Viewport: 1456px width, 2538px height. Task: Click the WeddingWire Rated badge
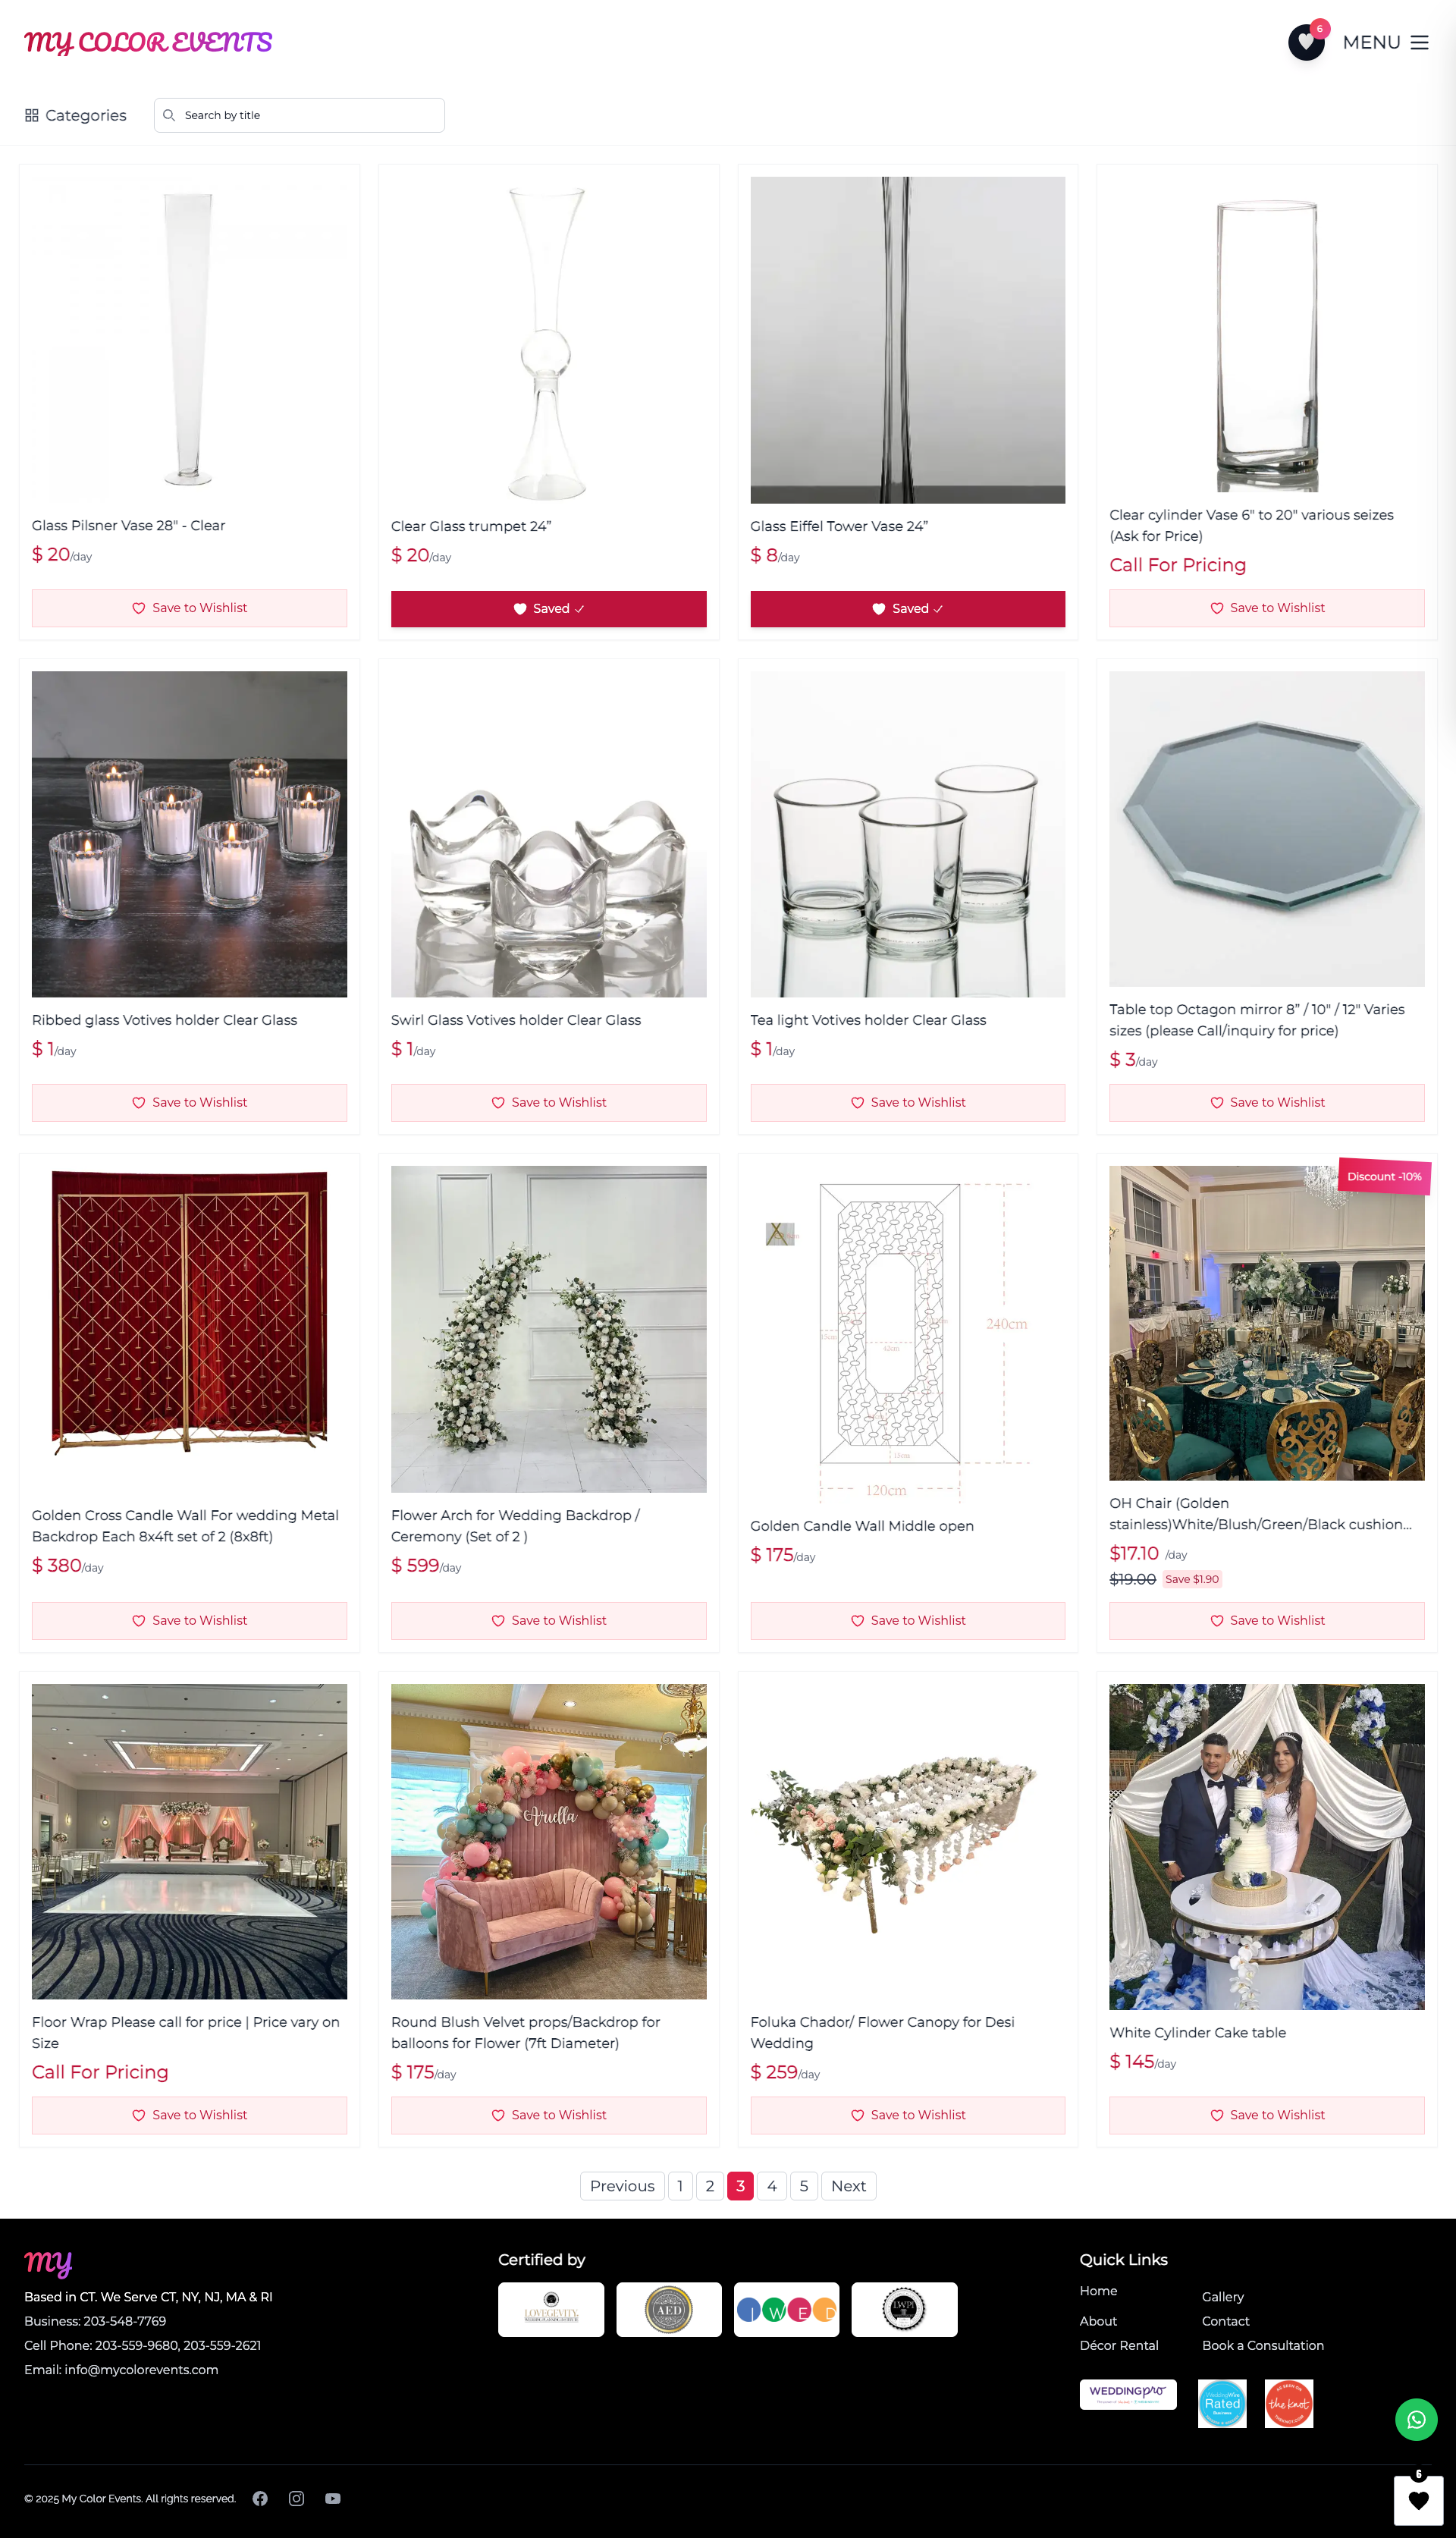coord(1222,2403)
